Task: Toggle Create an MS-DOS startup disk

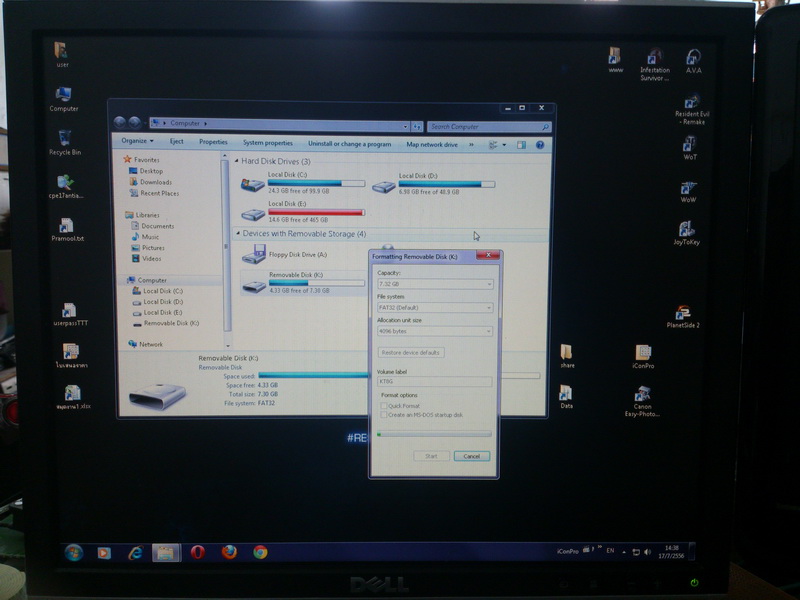Action: click(x=384, y=415)
